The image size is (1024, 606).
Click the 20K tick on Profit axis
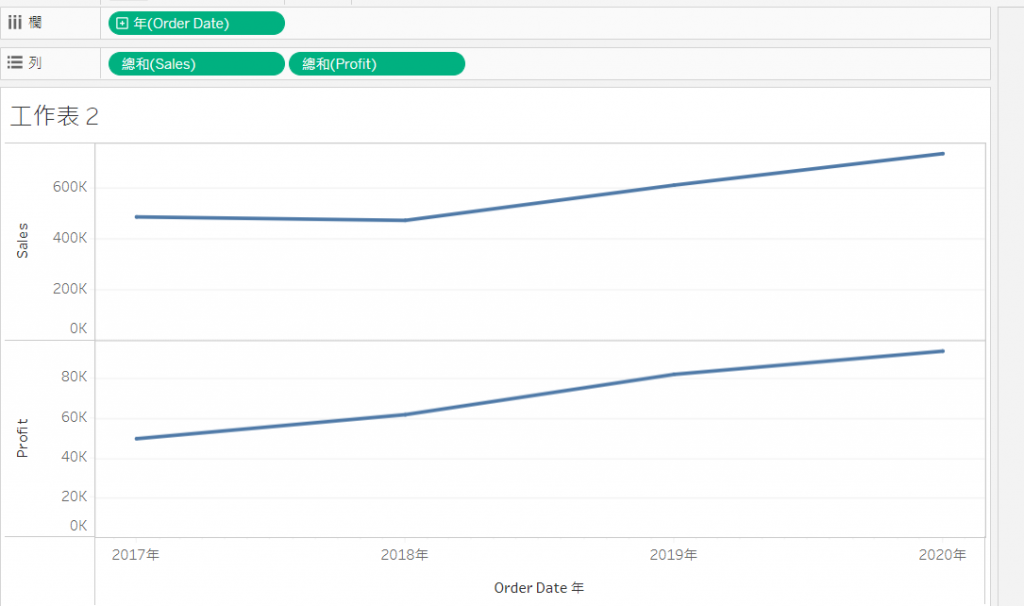74,496
